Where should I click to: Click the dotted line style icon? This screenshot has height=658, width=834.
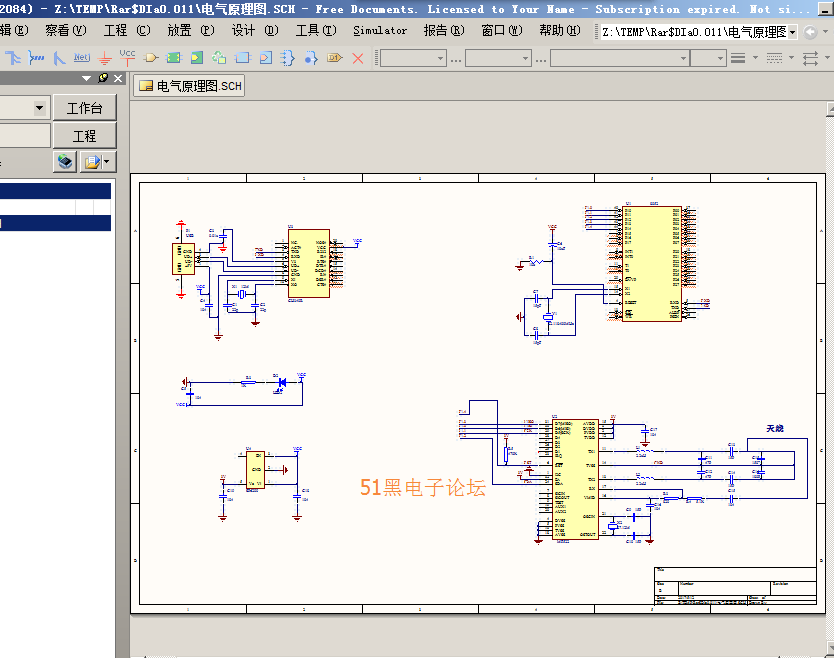[774, 58]
